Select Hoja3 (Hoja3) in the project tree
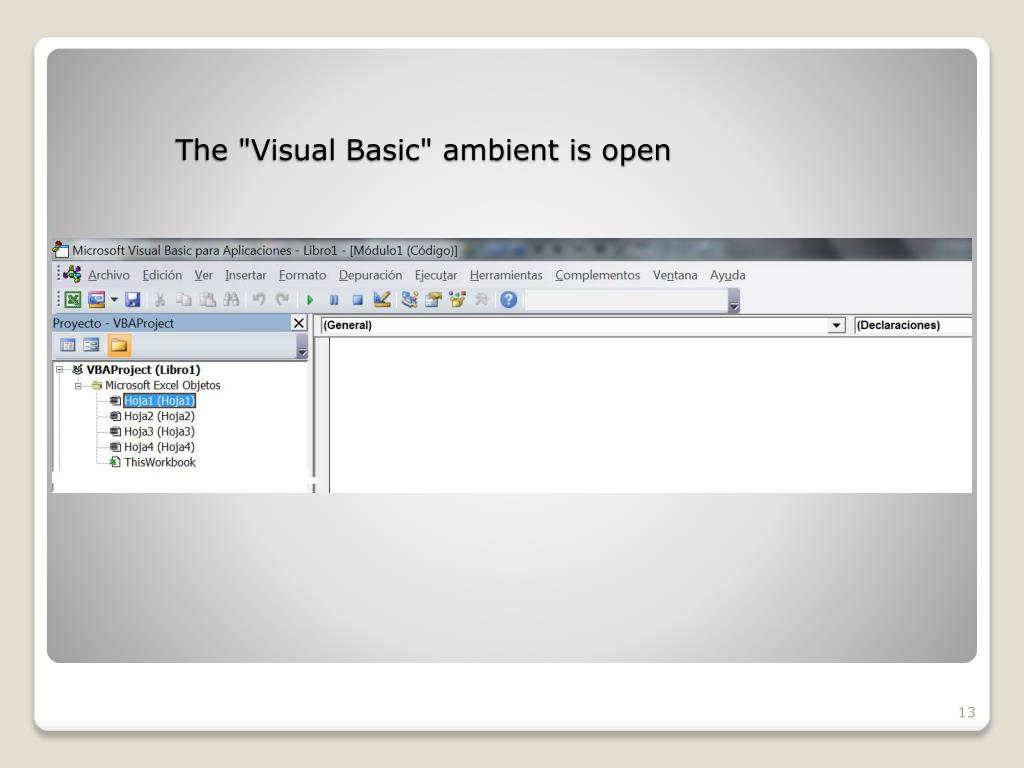This screenshot has width=1024, height=768. point(159,432)
